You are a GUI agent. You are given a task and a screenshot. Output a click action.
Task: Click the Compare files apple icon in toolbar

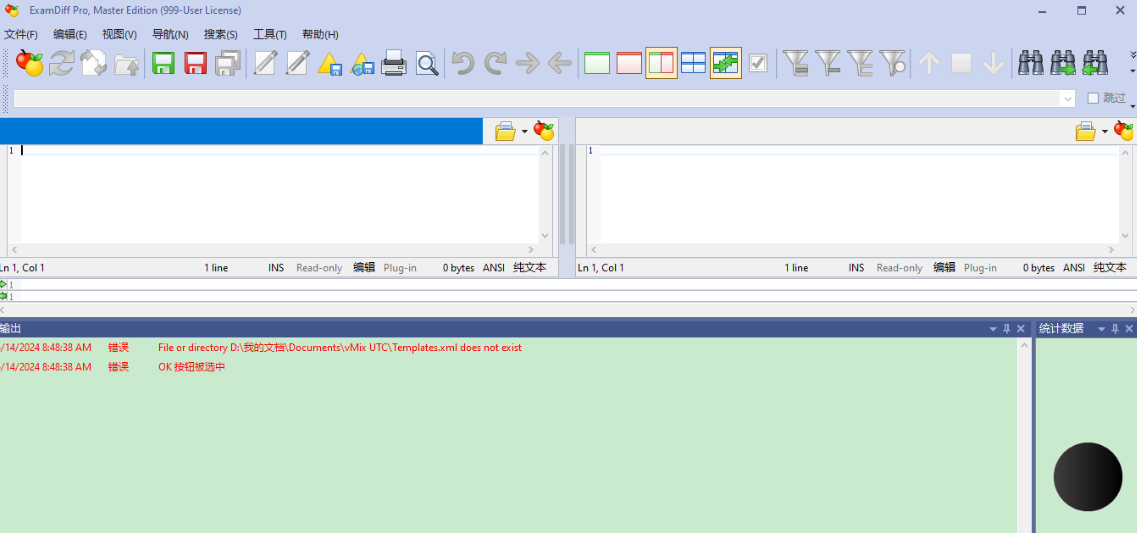(x=30, y=64)
